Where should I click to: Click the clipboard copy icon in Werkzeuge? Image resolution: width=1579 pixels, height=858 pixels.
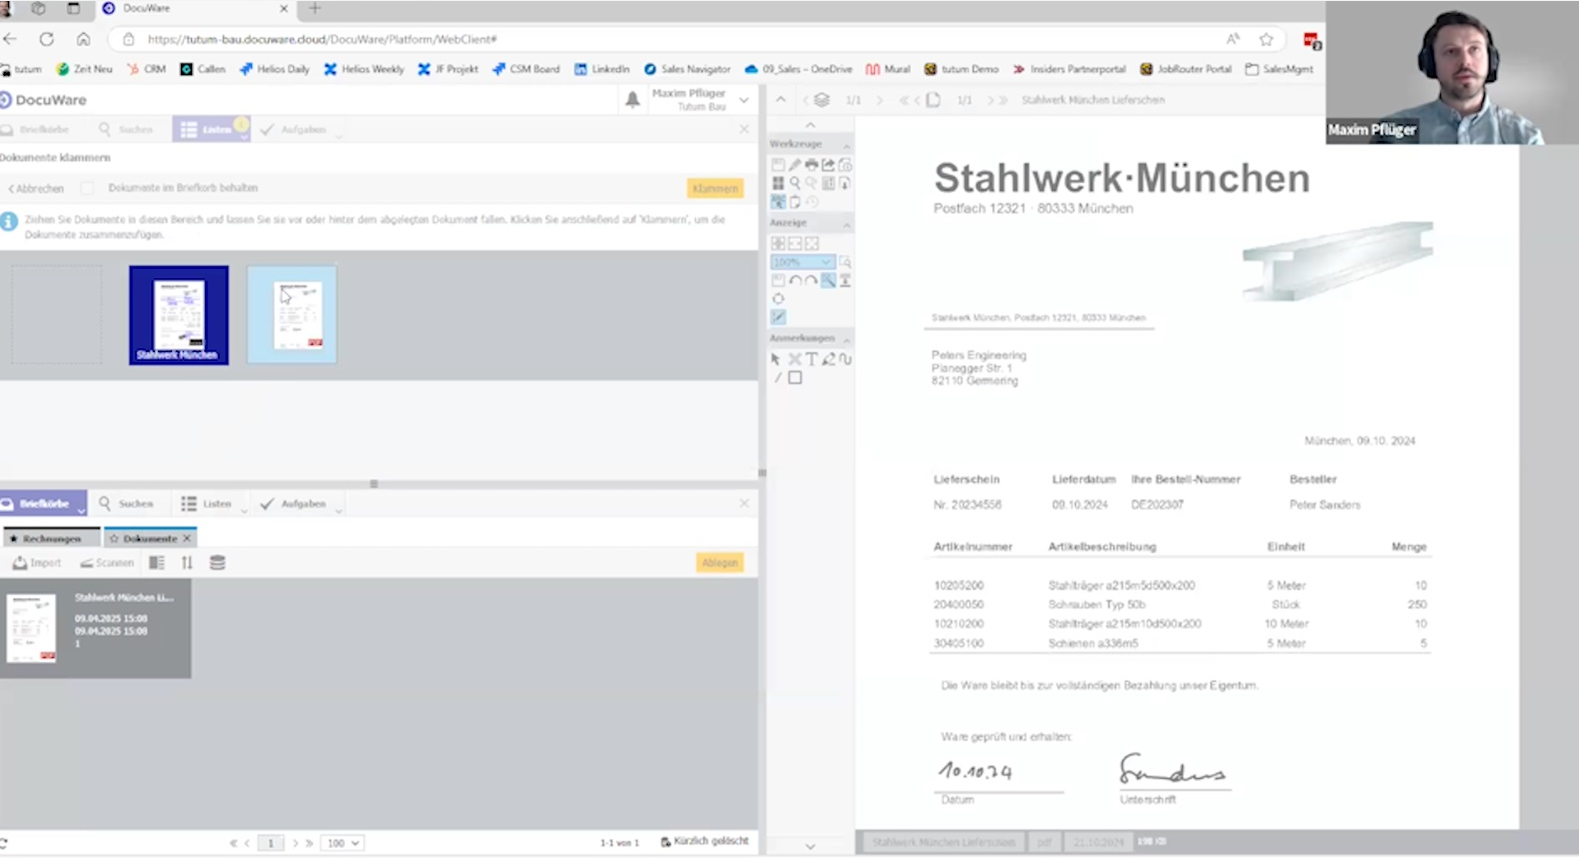[795, 201]
